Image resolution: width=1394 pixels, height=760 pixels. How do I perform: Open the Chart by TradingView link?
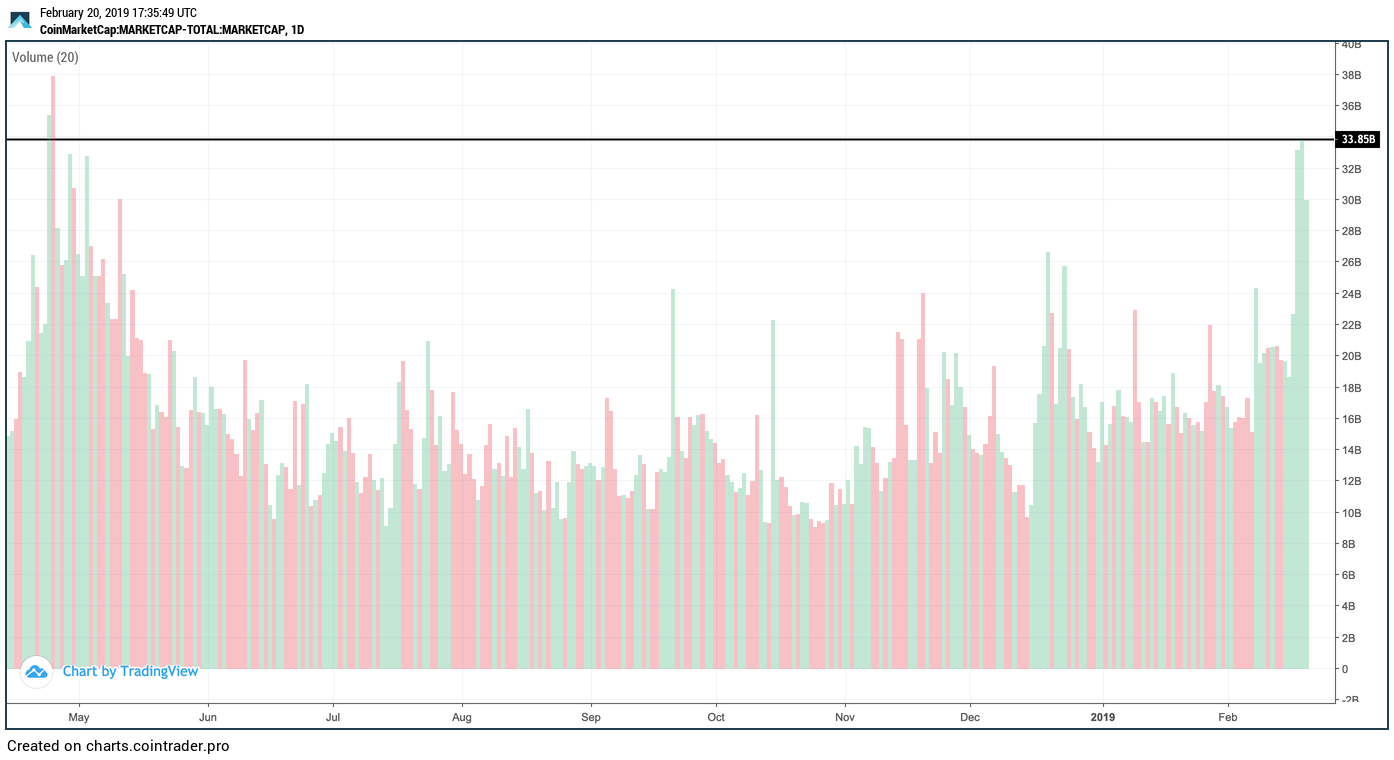131,671
